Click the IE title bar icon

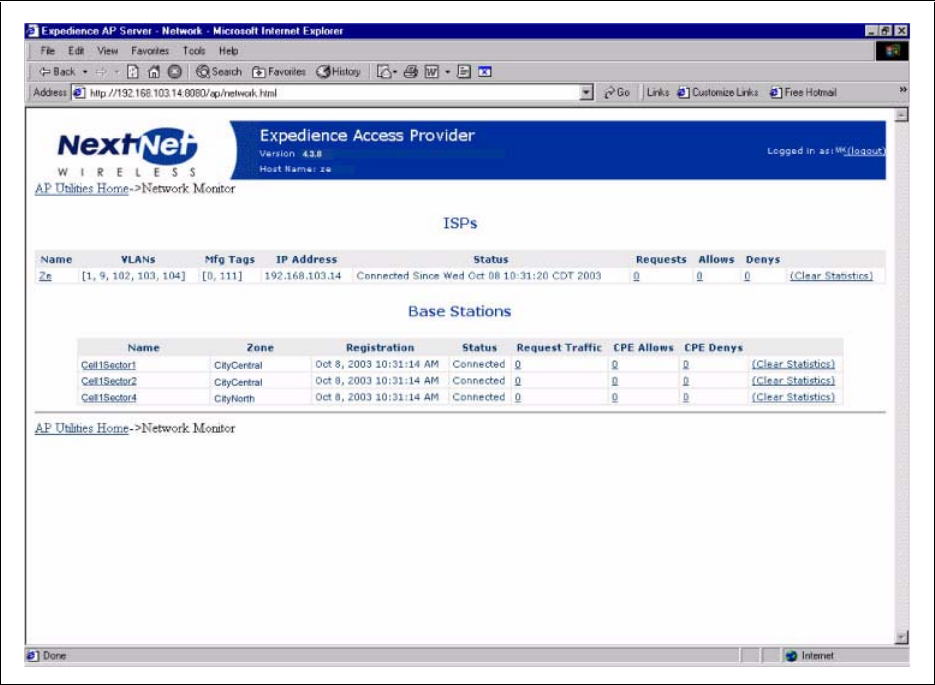point(33,31)
